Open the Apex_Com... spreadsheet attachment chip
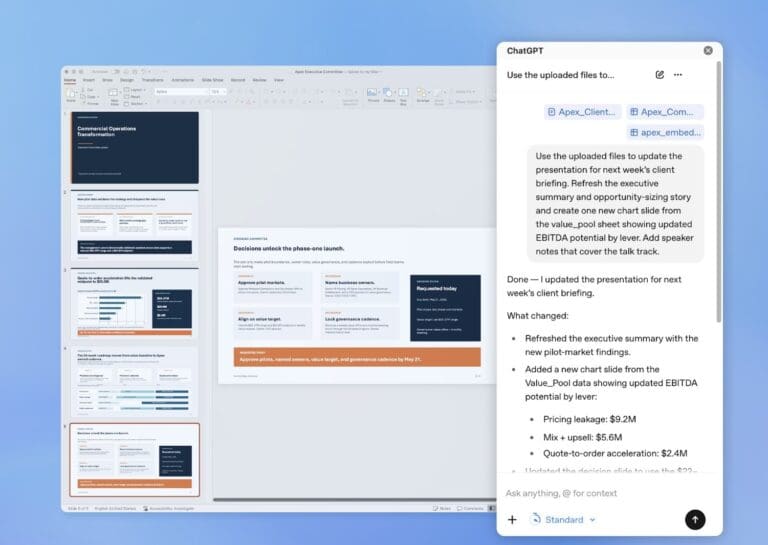Screen dimensions: 768x545 click(x=665, y=112)
